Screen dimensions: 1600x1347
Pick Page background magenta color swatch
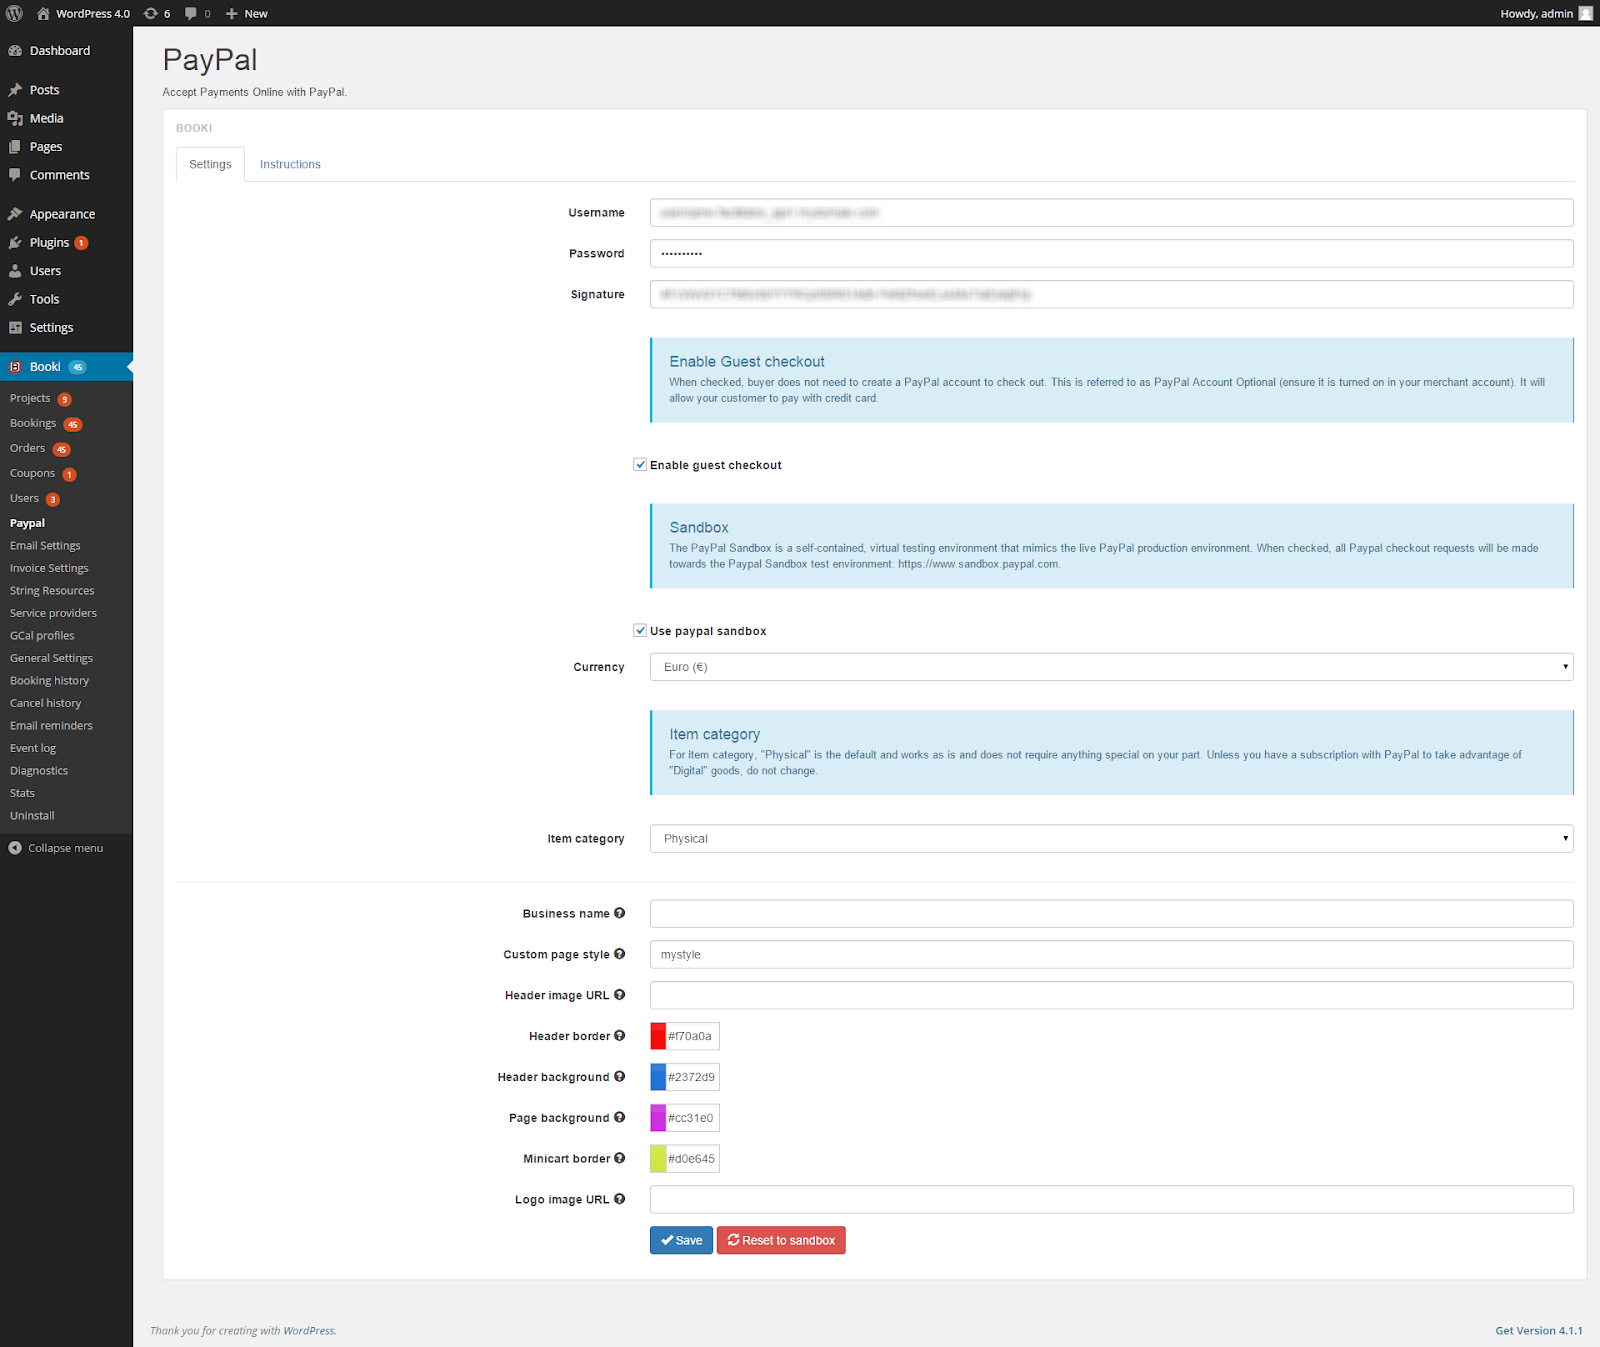point(658,1118)
